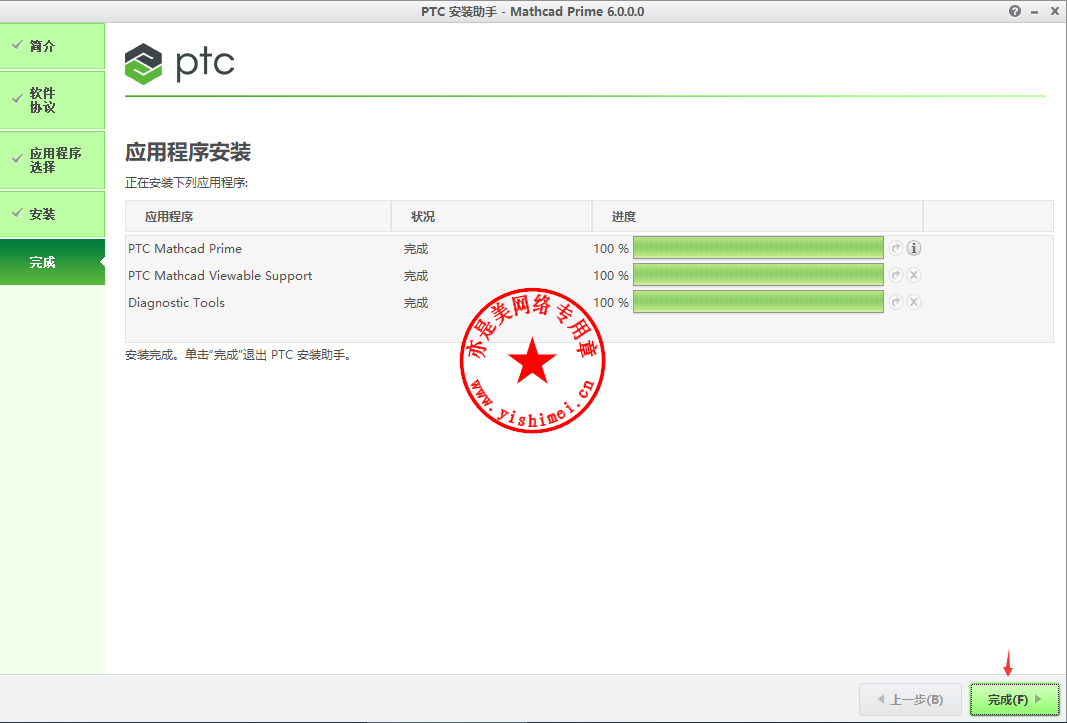The image size is (1067, 723).
Task: Click 100 % value for Mathcad Viewable Support
Action: click(611, 276)
